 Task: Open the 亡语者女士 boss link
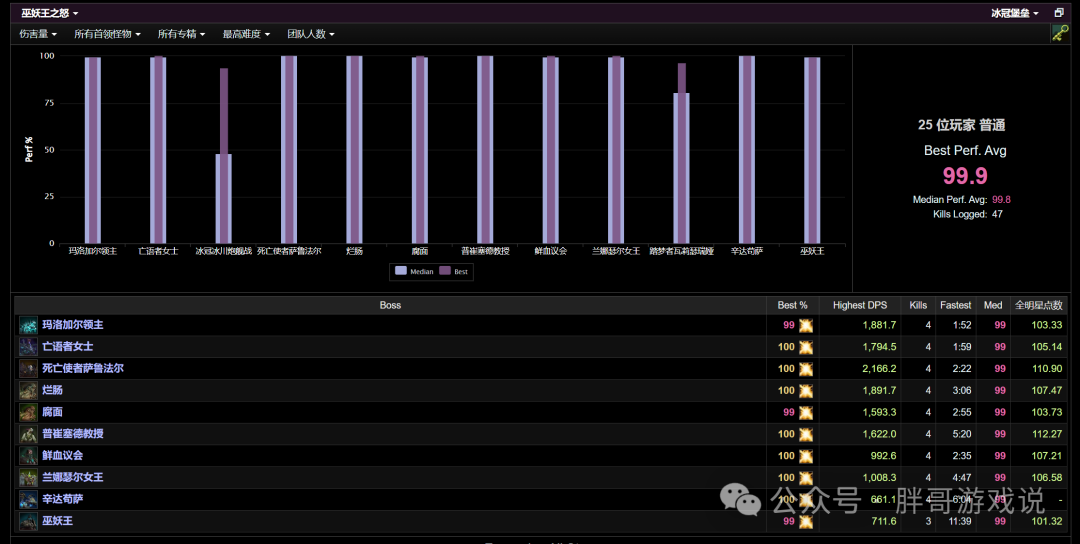[x=68, y=347]
